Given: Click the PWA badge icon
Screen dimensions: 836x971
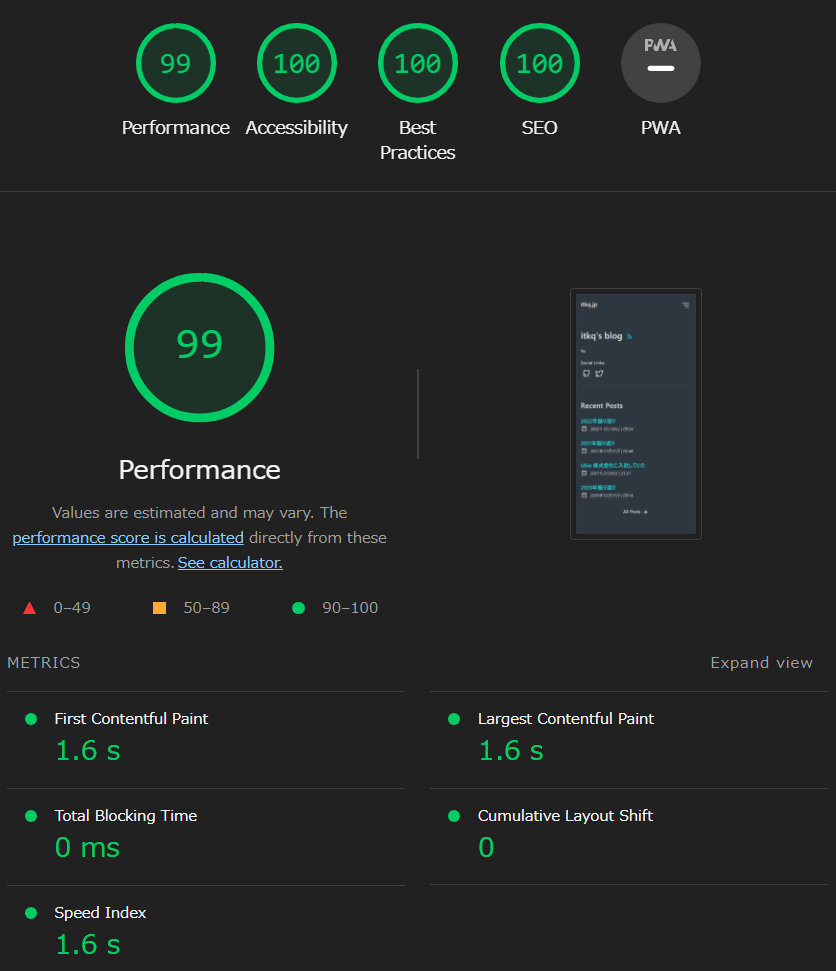Looking at the screenshot, I should (x=660, y=64).
